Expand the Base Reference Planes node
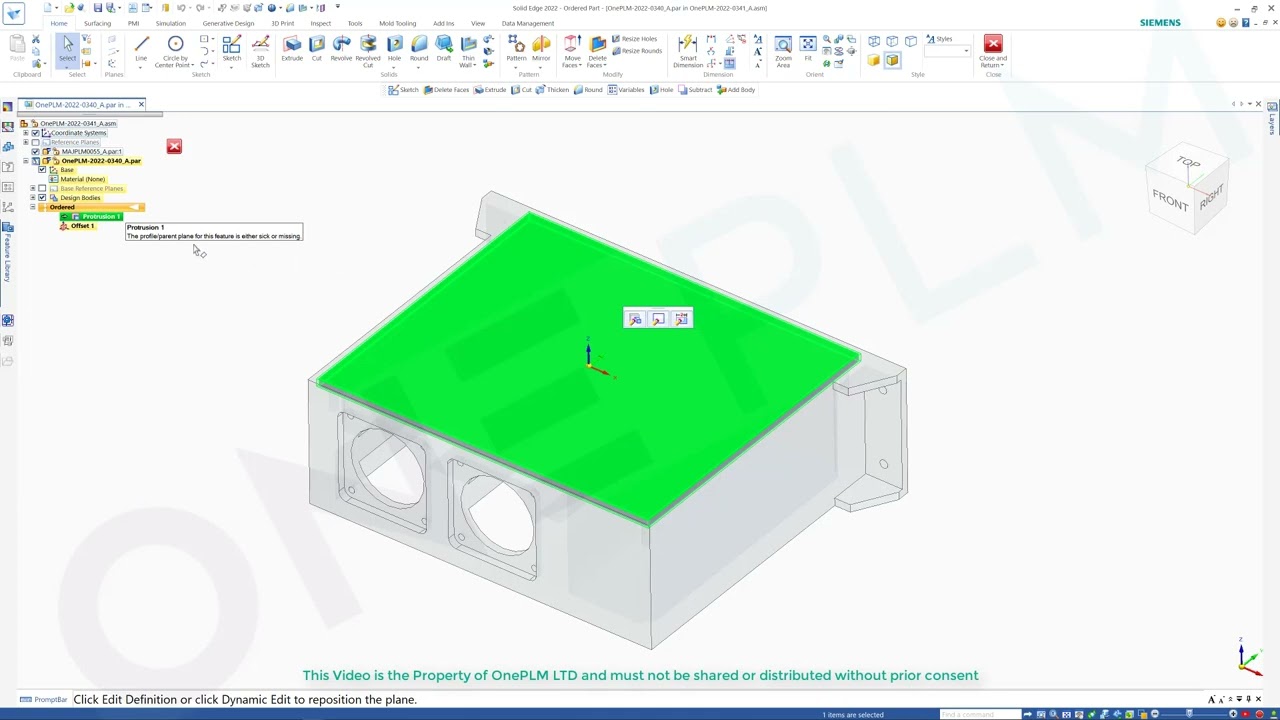 tap(33, 188)
